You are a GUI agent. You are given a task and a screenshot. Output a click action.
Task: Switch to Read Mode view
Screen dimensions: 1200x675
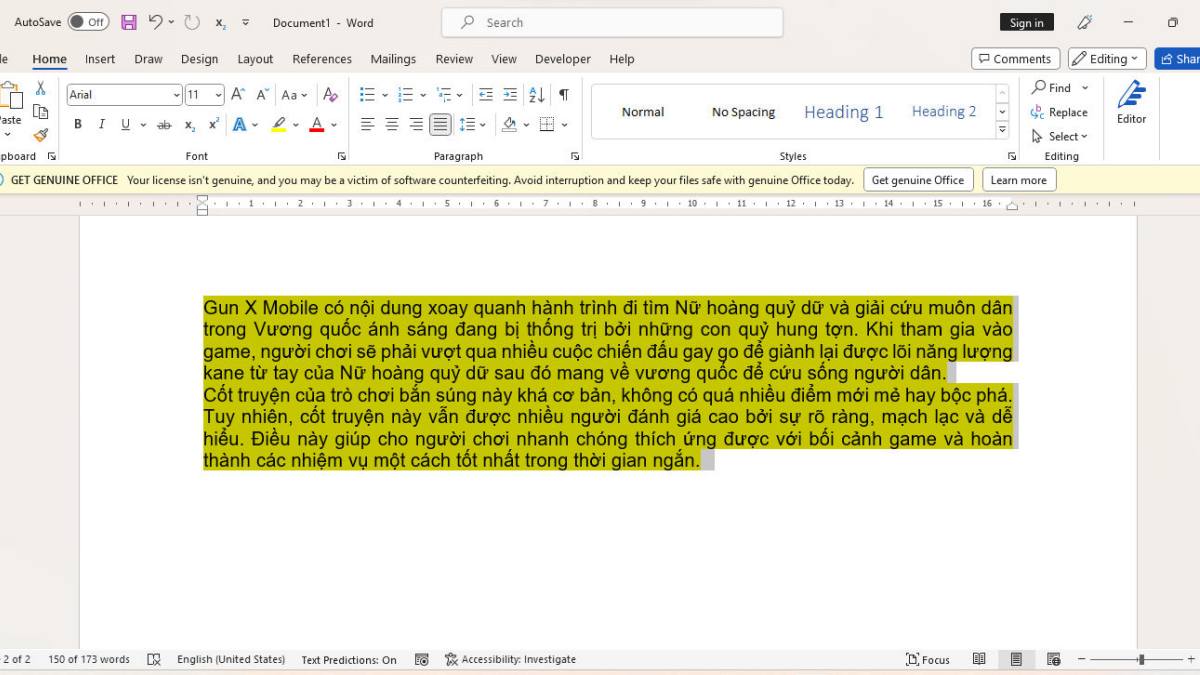point(979,660)
